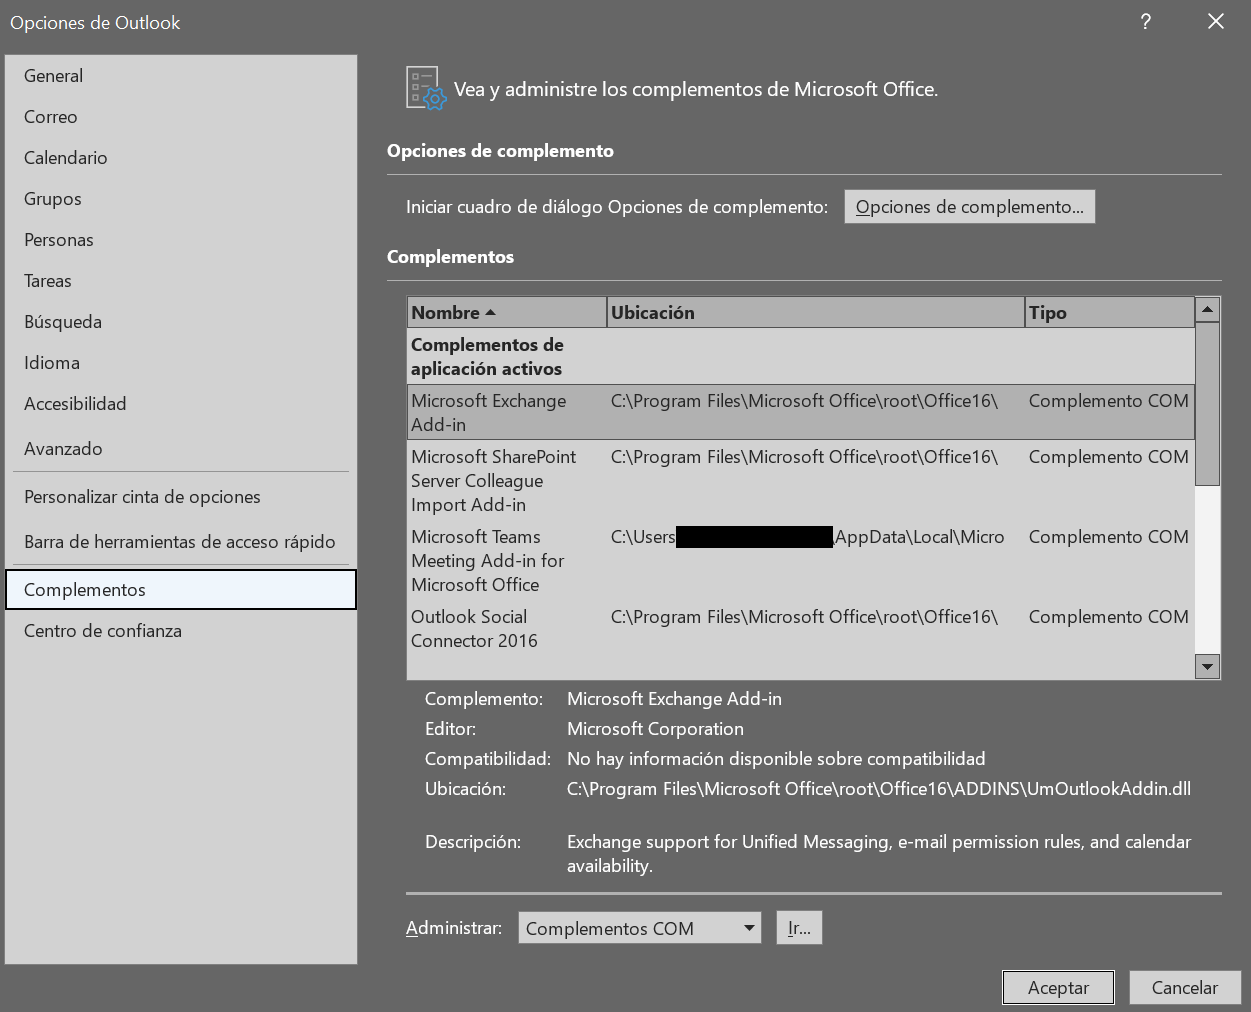This screenshot has width=1251, height=1012.
Task: Open the Tareas category
Action: 181,281
